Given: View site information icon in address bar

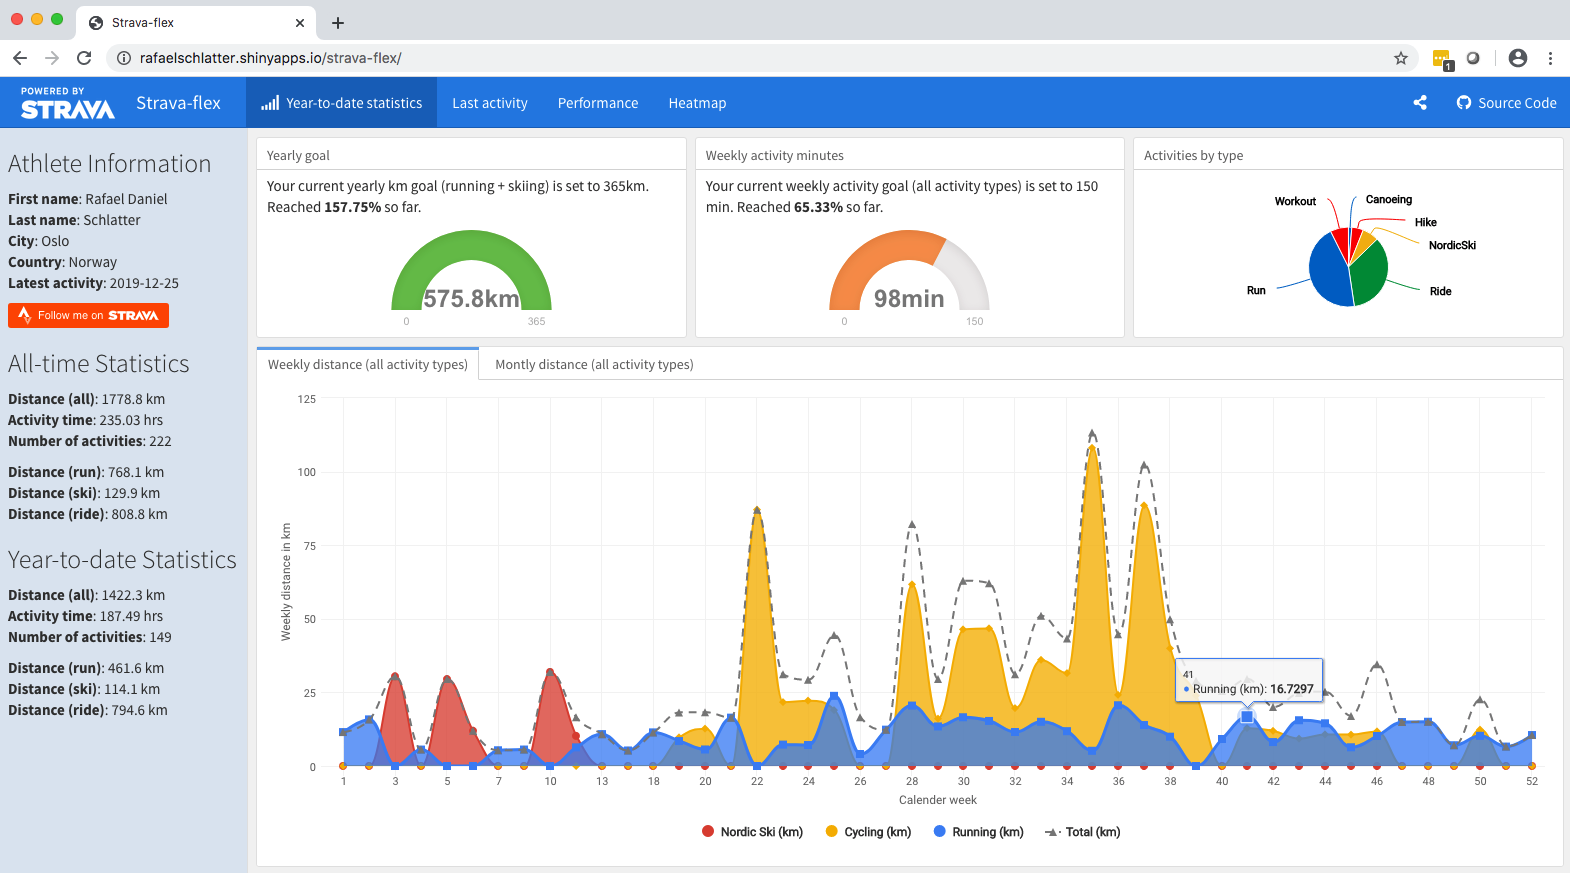Looking at the screenshot, I should pos(124,58).
